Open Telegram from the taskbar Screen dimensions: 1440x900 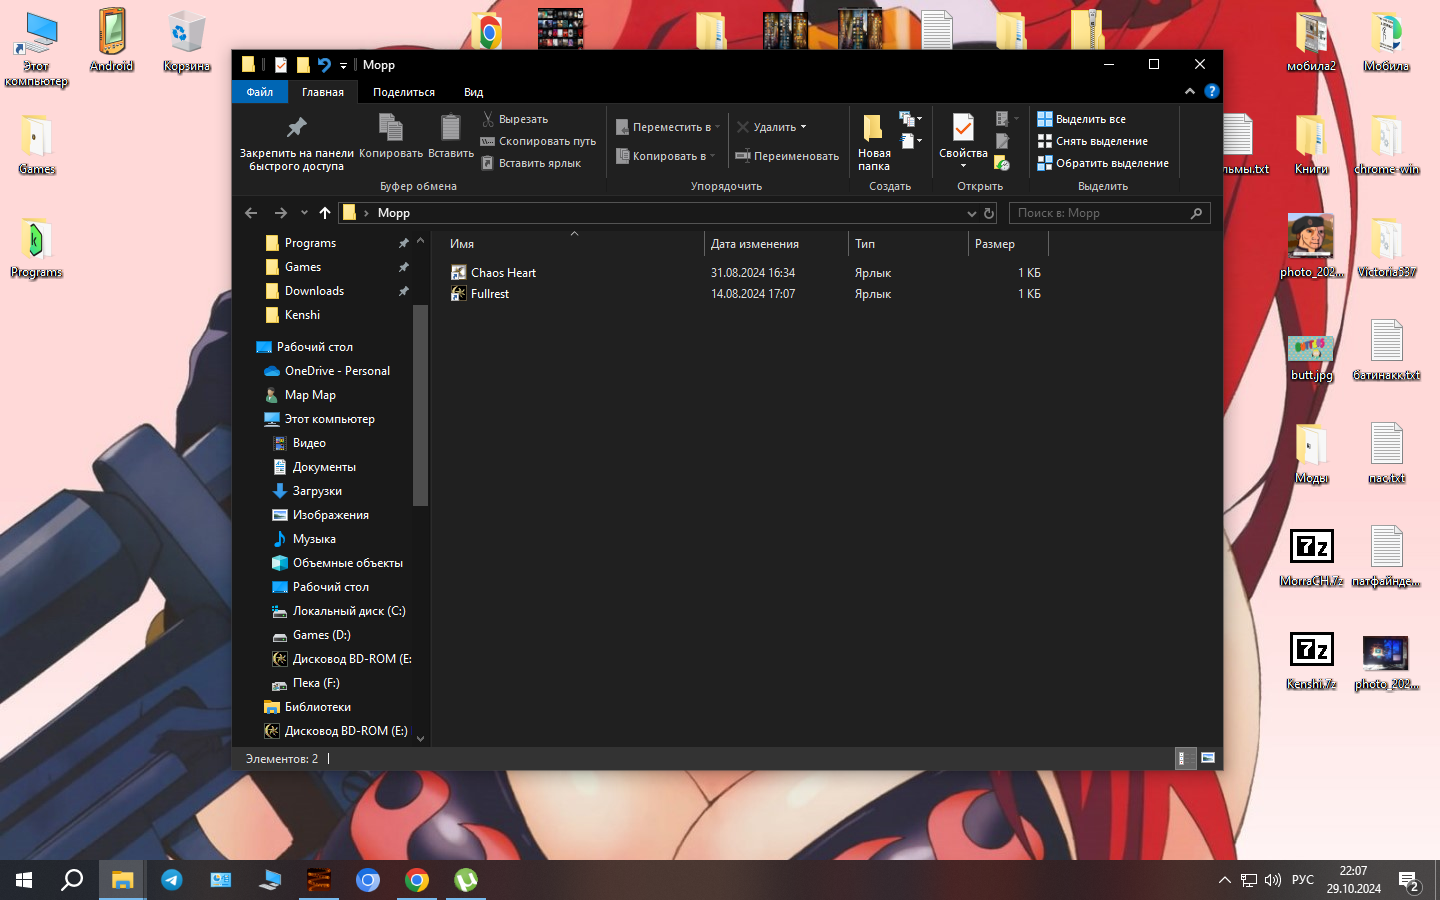tap(172, 880)
